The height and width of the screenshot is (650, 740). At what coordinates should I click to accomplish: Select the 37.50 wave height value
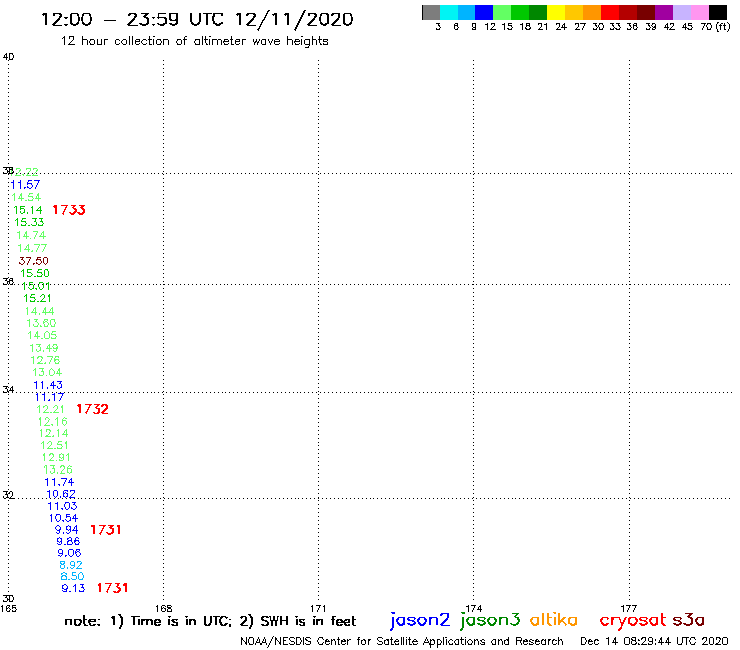point(34,261)
